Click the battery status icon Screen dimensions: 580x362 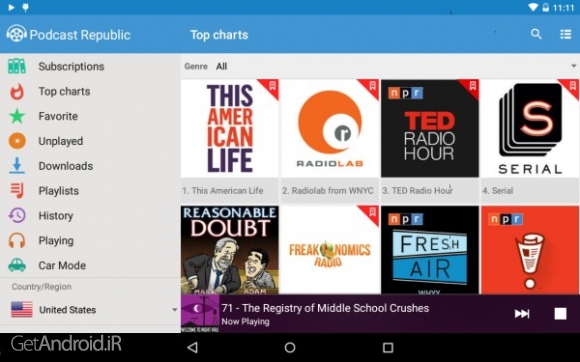pyautogui.click(x=545, y=7)
